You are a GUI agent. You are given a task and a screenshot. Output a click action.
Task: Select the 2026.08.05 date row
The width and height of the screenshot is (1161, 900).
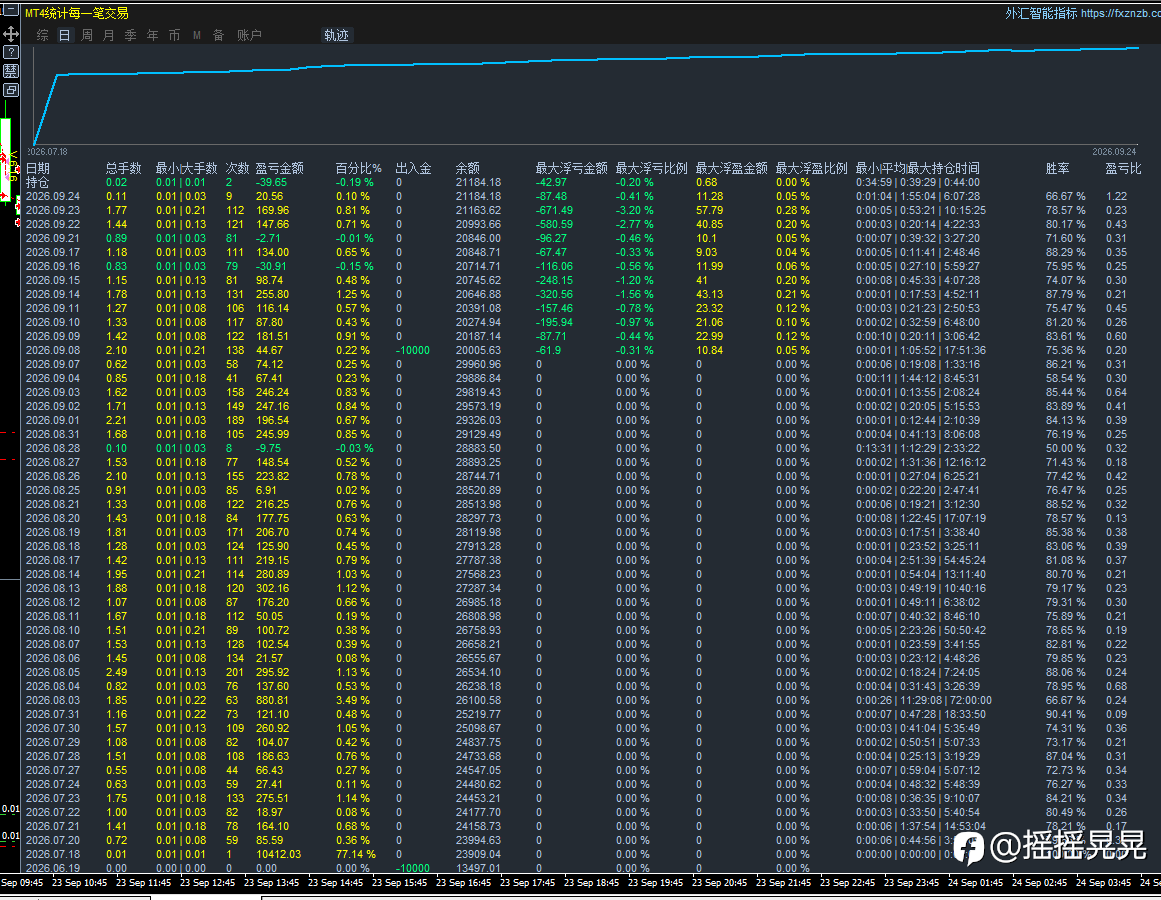click(x=53, y=672)
